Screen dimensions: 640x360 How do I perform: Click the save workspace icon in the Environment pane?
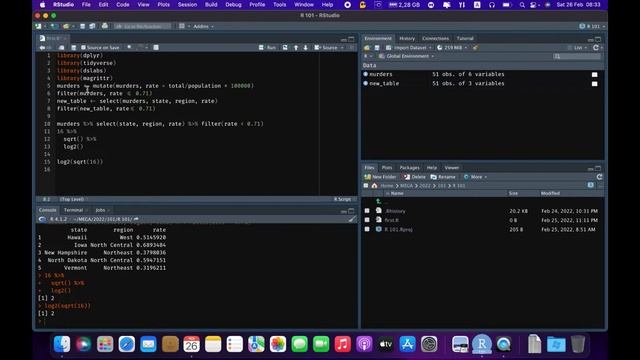click(377, 48)
